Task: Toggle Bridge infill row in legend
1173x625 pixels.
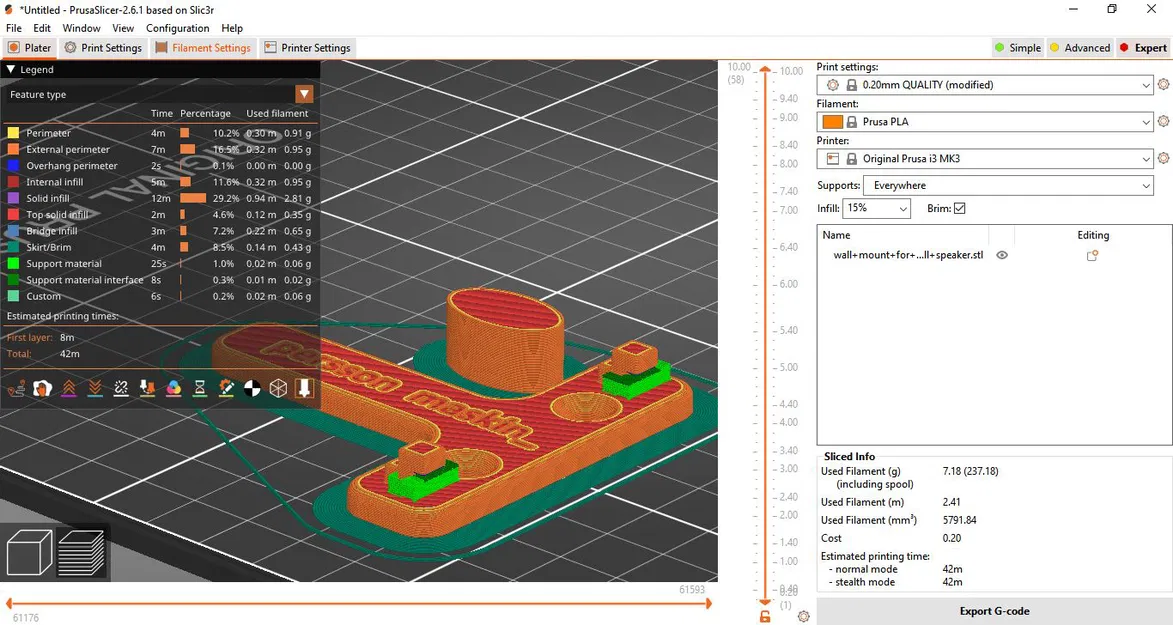Action: pyautogui.click(x=159, y=231)
